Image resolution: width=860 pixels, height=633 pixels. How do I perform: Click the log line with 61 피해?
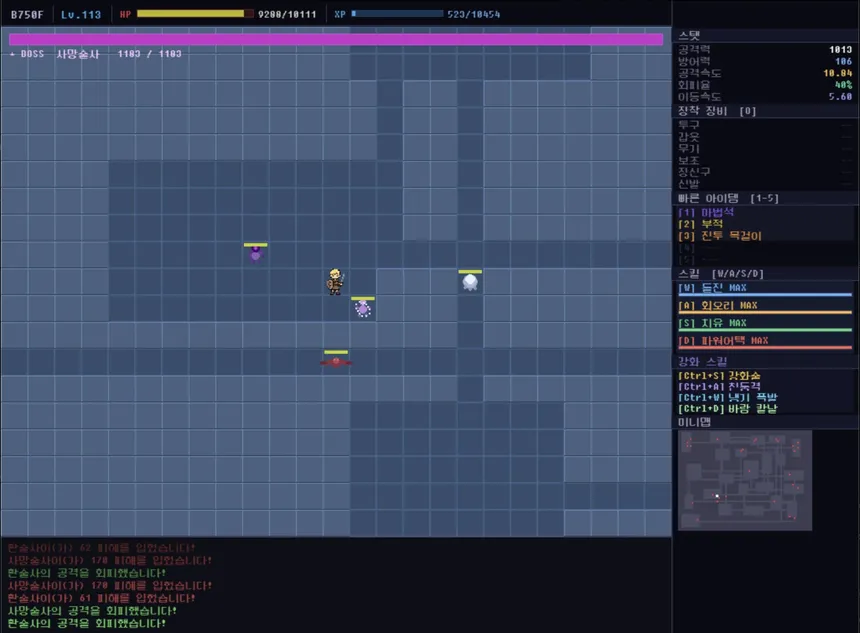tap(101, 598)
